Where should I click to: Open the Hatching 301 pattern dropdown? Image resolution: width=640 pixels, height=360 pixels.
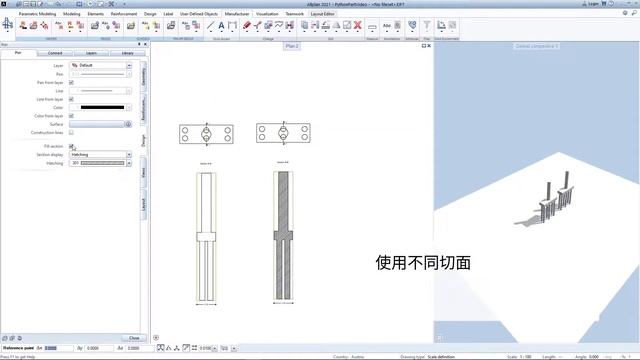tap(129, 163)
